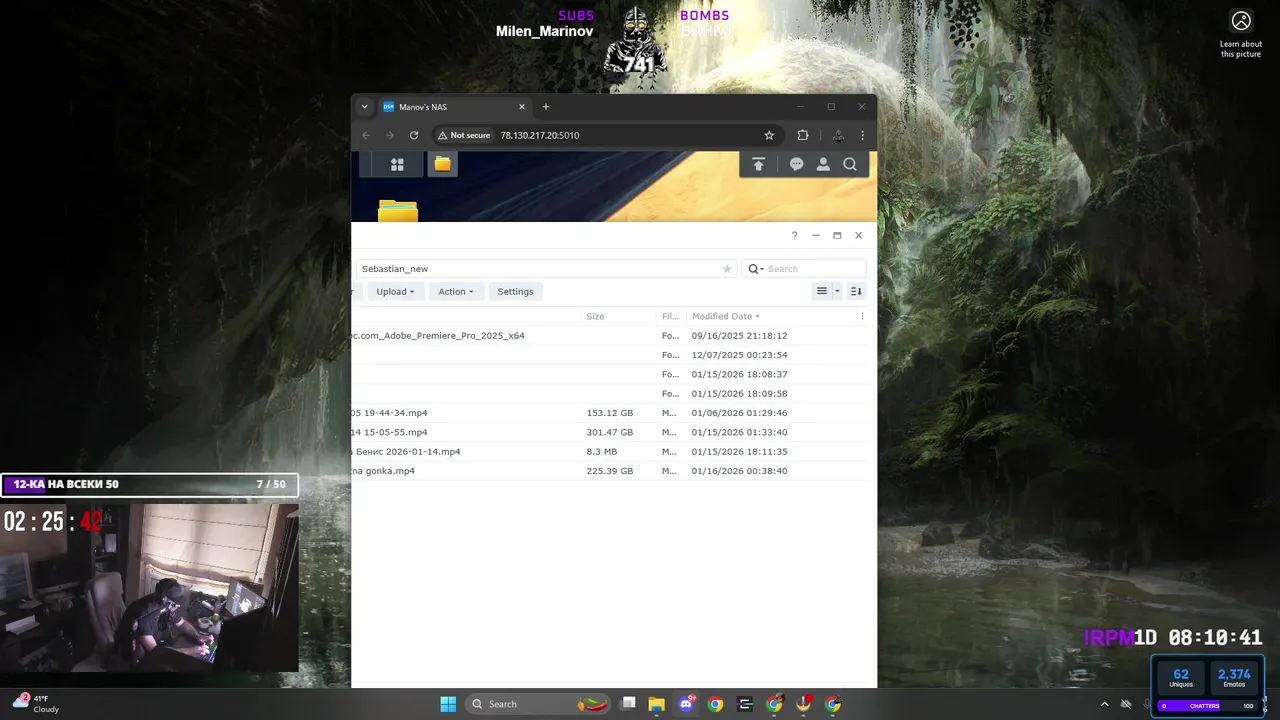Show hidden system tray icons chevron

point(1104,704)
